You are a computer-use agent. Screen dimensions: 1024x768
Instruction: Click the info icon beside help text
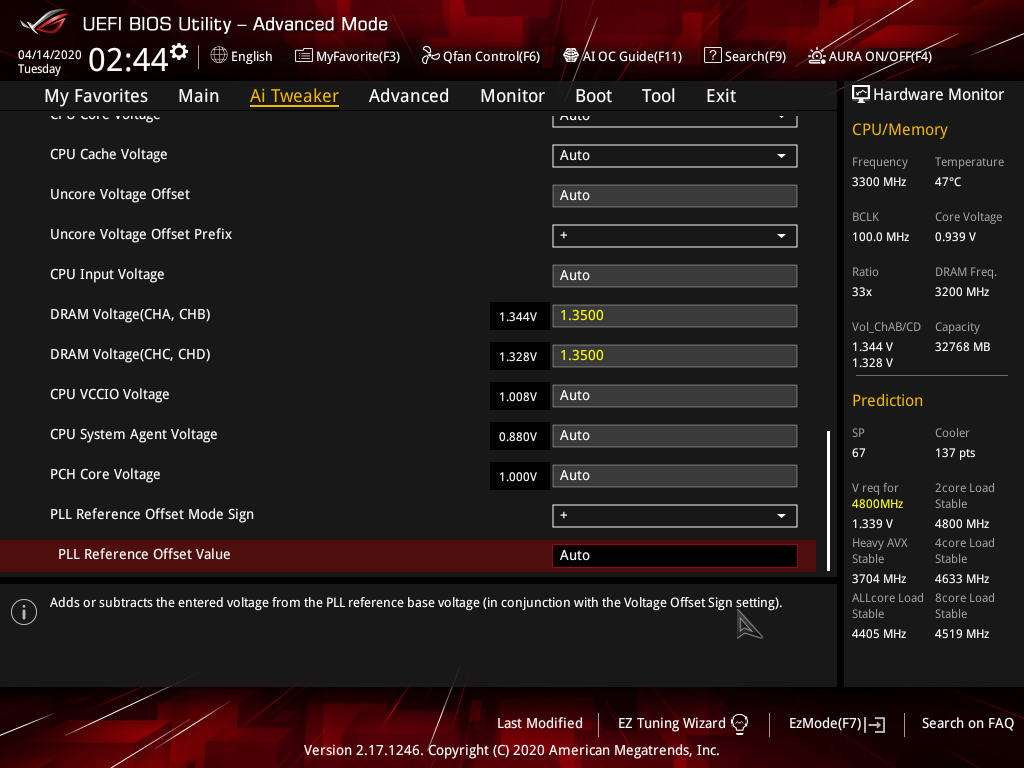coord(24,612)
